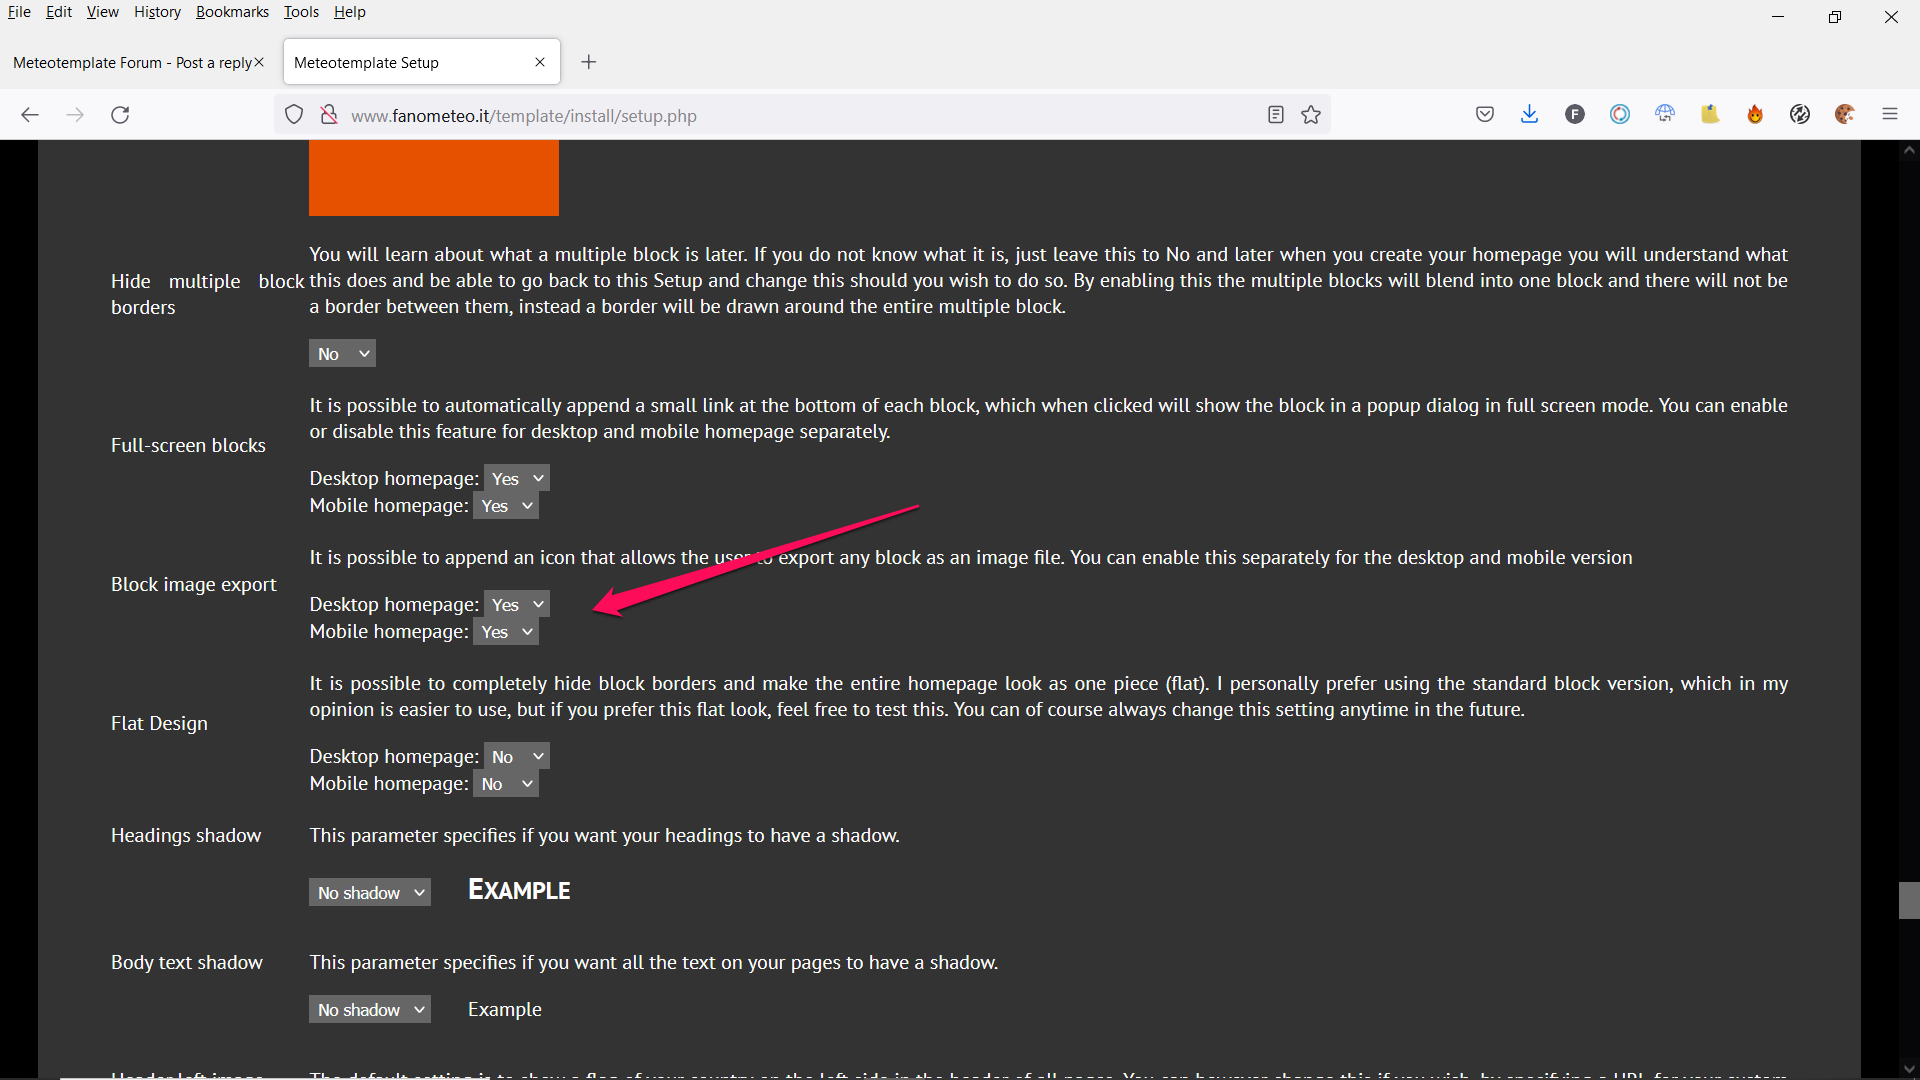This screenshot has height=1080, width=1920.
Task: Click the scrollbar down arrow
Action: 1909,1069
